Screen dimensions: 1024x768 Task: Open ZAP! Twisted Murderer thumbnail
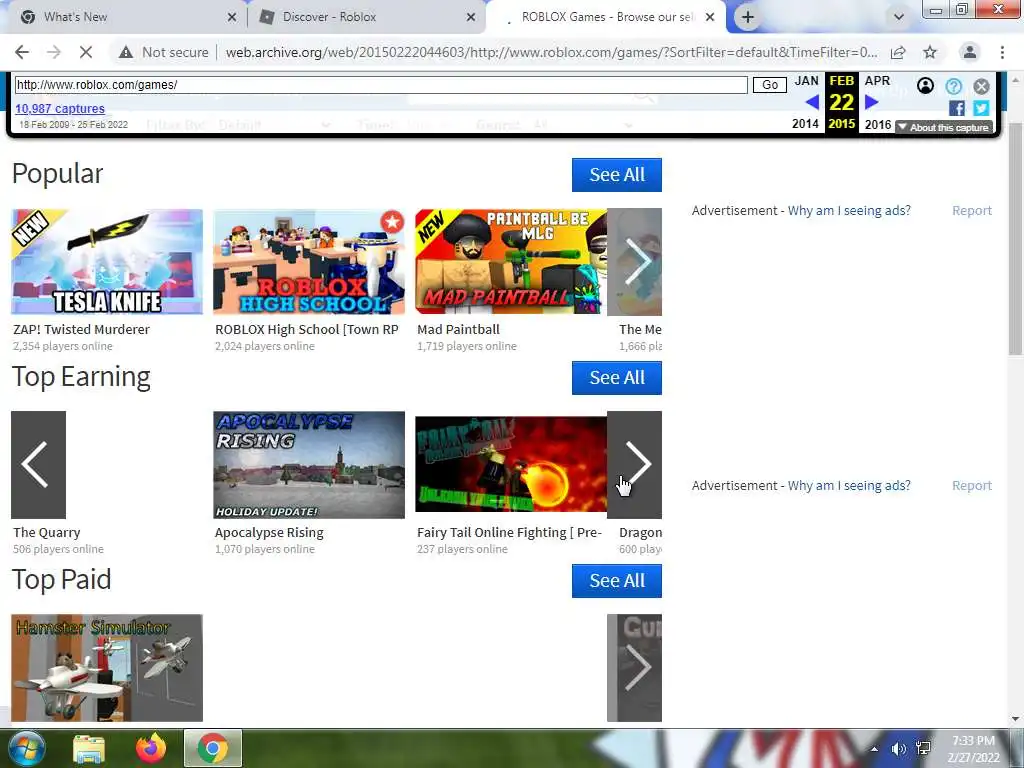[107, 262]
